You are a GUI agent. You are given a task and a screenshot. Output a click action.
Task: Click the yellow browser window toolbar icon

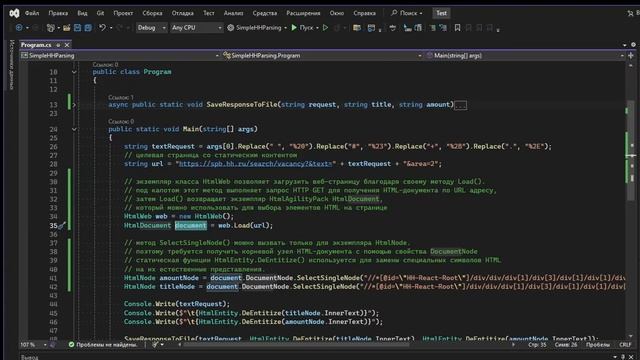357,28
